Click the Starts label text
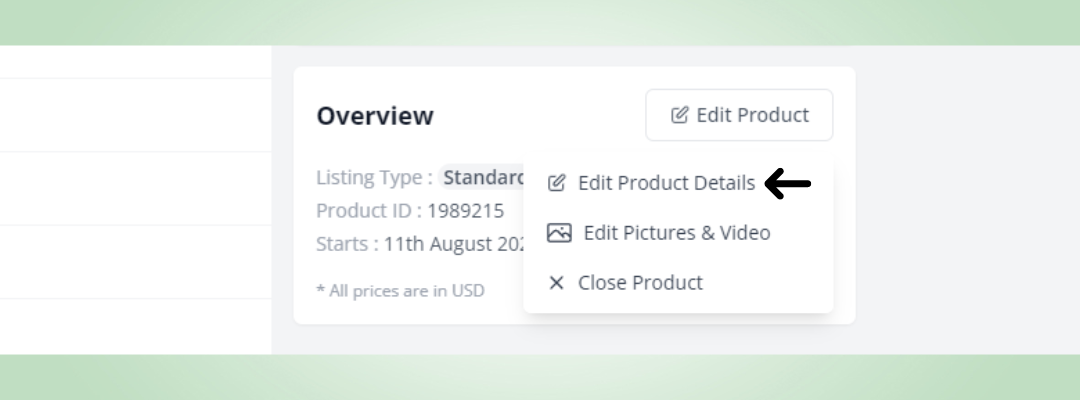 [x=347, y=244]
